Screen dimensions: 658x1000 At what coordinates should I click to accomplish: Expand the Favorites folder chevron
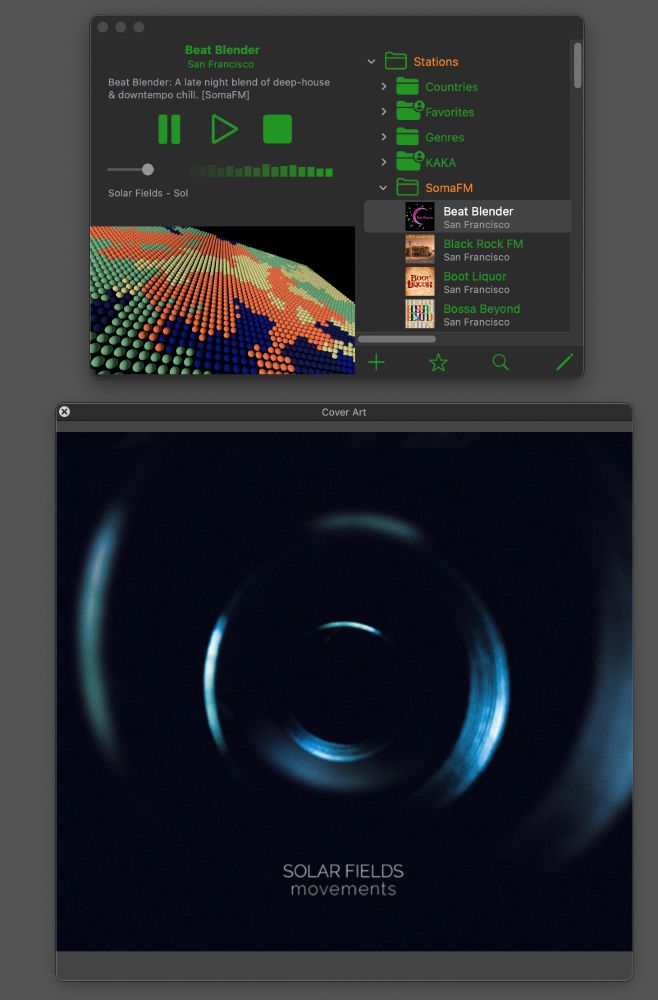(x=383, y=112)
